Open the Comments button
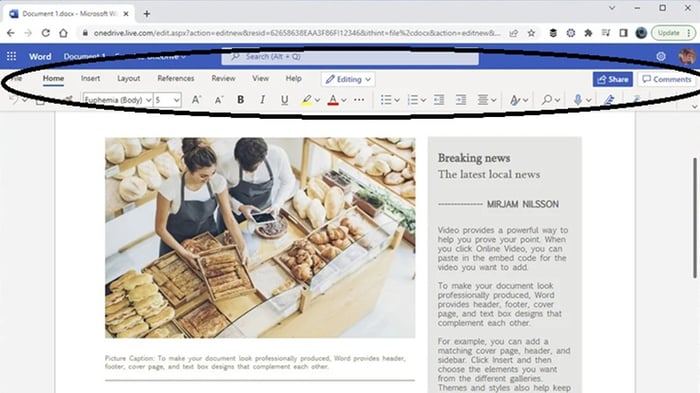Screen dimensions: 700x393 click(x=667, y=79)
